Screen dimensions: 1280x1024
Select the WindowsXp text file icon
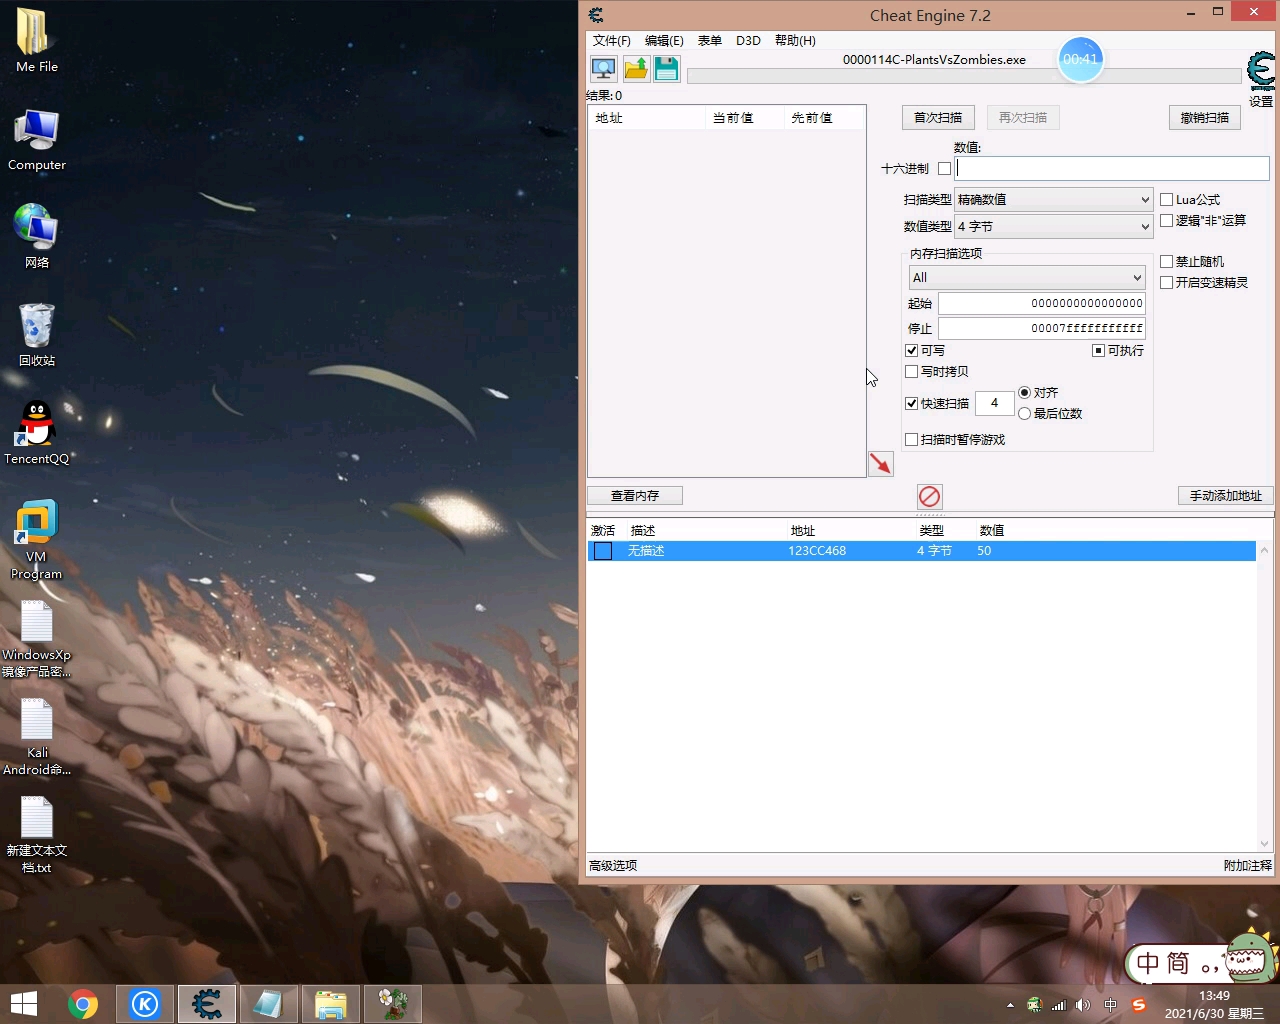37,640
